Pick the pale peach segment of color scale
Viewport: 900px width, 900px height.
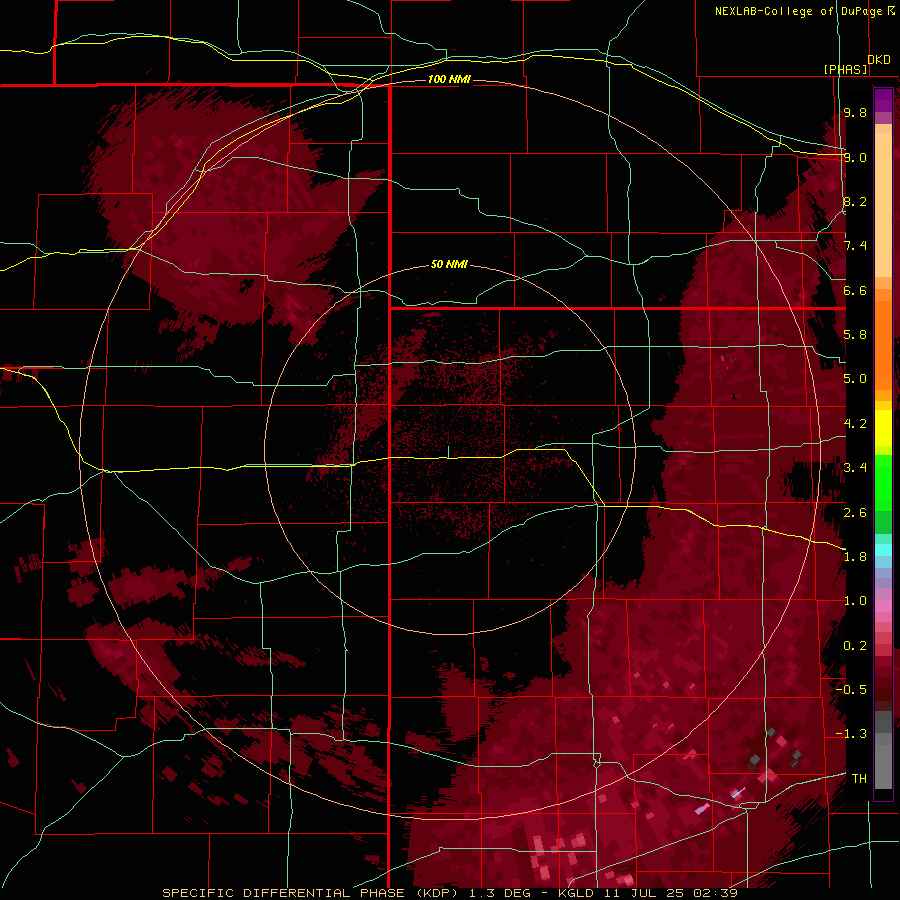[883, 205]
